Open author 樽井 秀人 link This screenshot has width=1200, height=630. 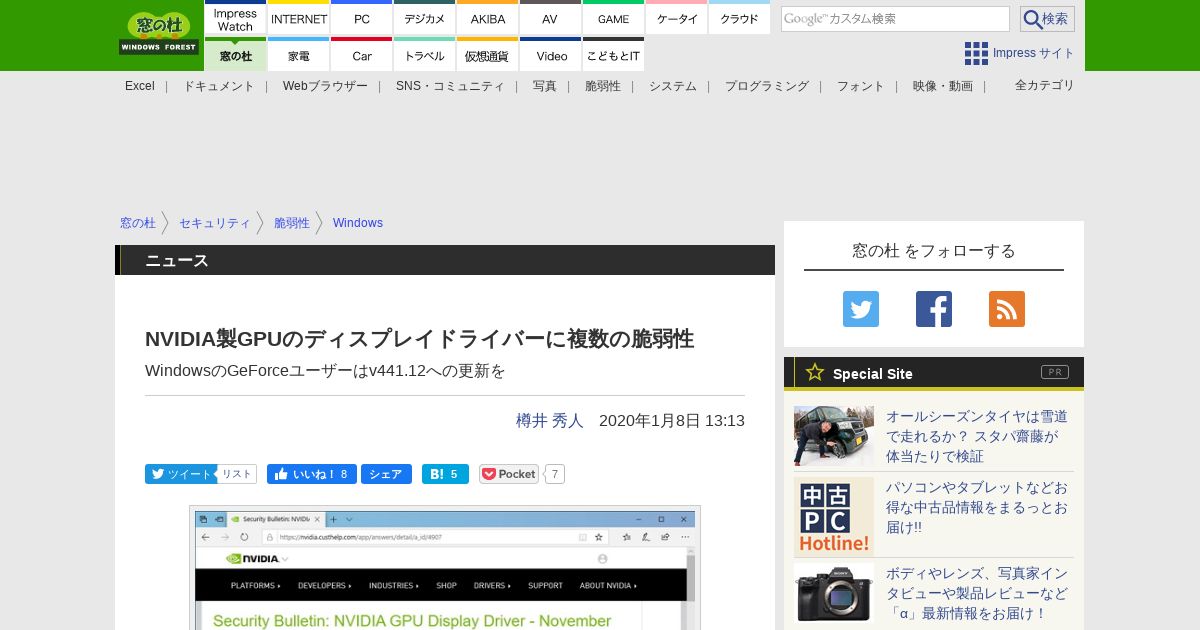pos(550,421)
